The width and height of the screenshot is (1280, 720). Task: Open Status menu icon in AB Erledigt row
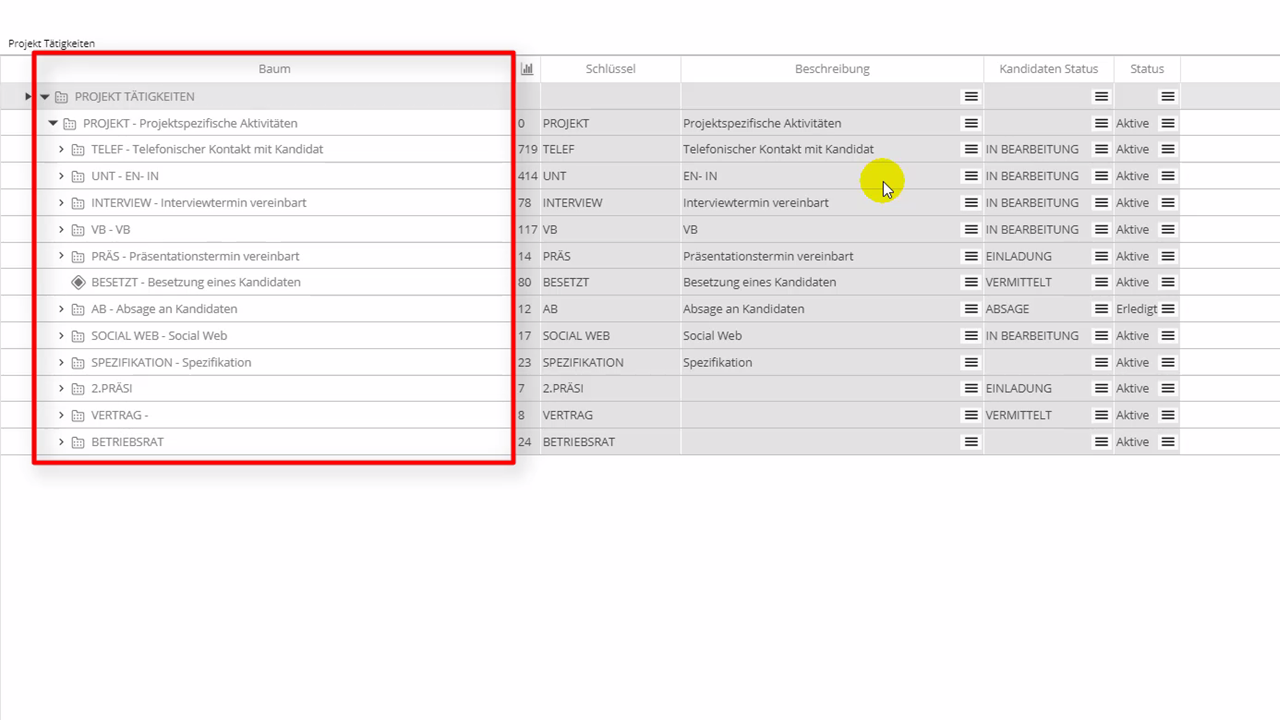coord(1168,309)
